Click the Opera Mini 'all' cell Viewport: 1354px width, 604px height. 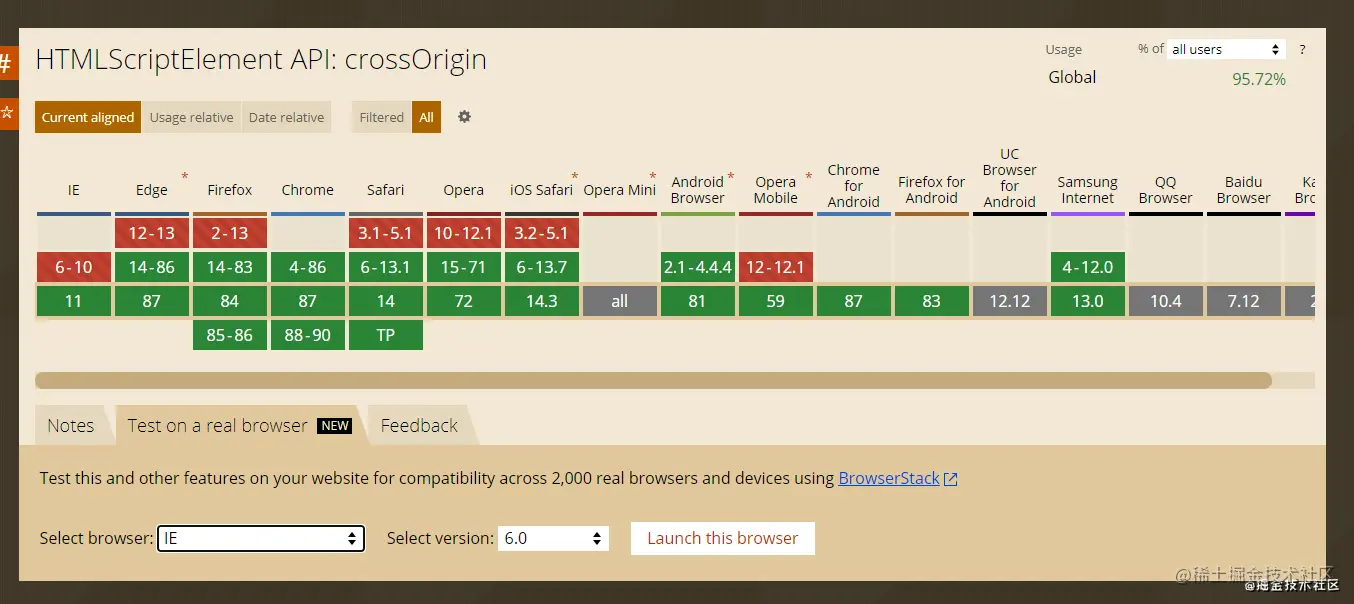(620, 301)
